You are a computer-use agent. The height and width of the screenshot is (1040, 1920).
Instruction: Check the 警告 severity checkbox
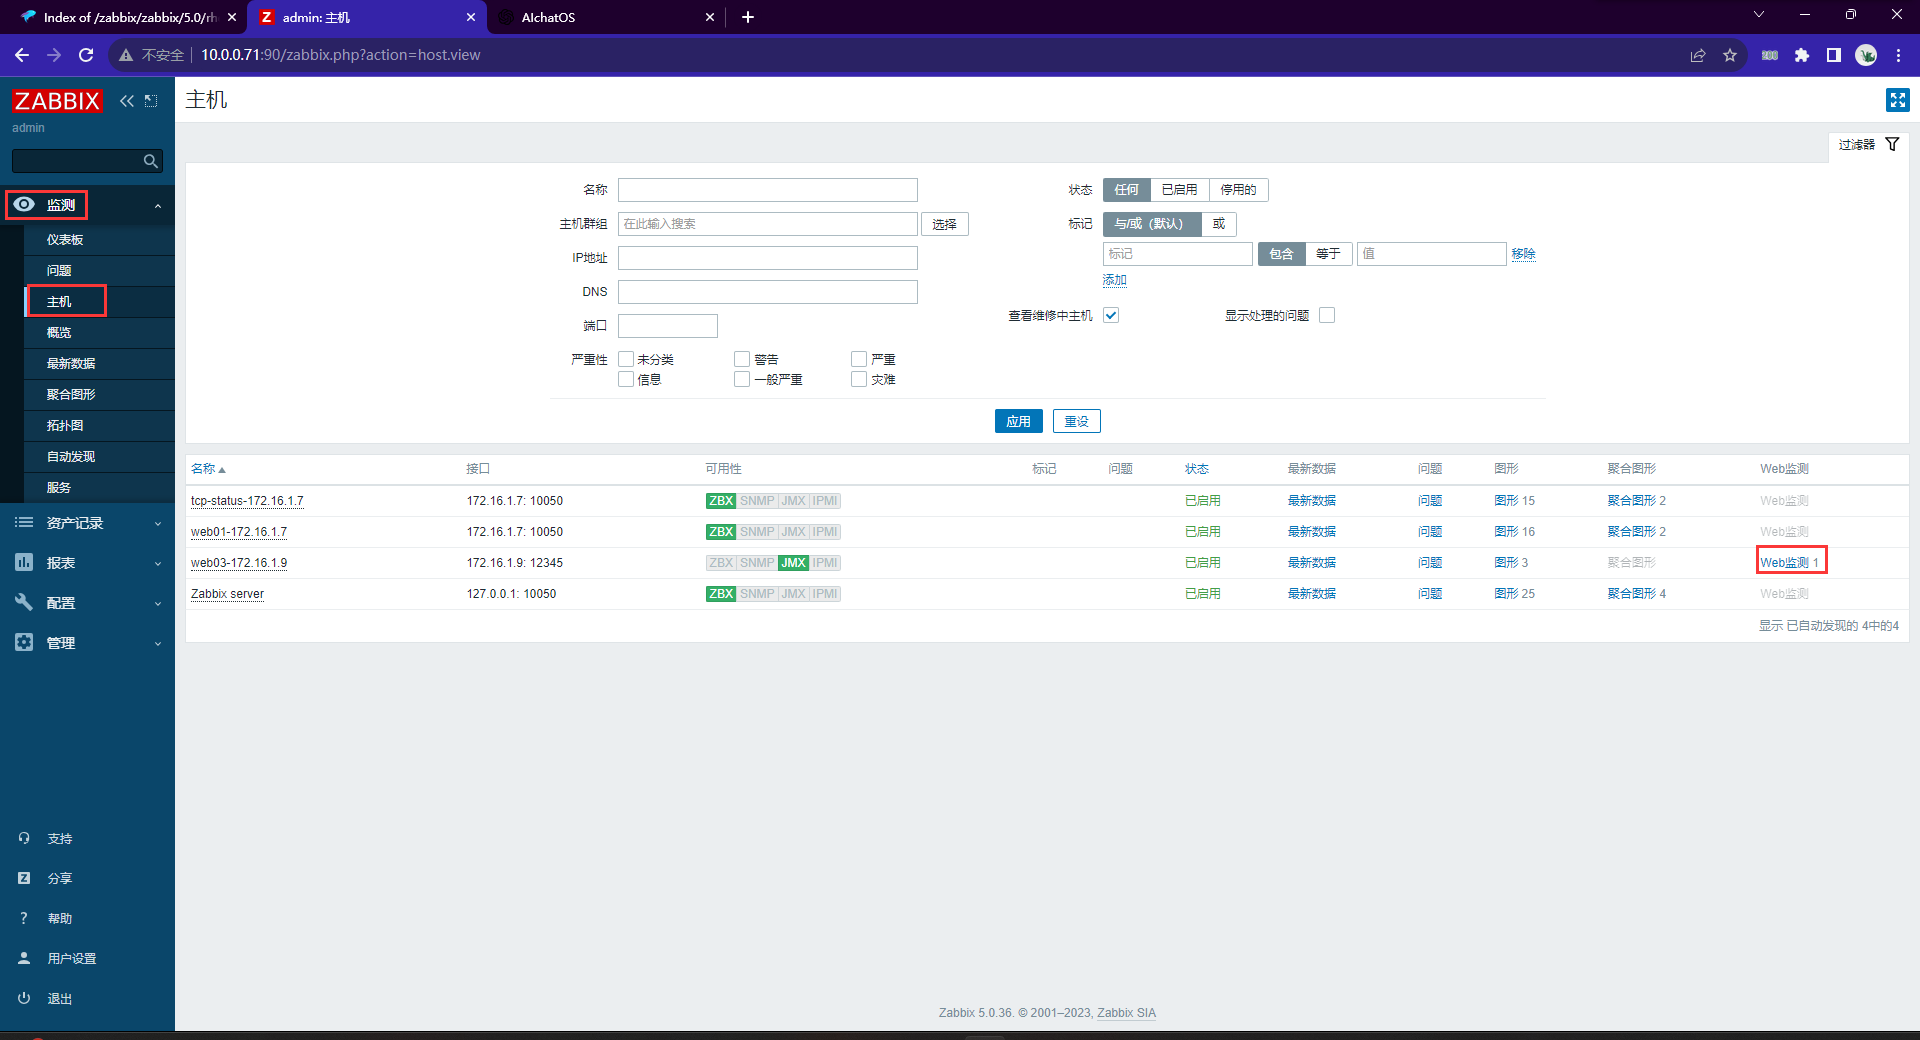(x=742, y=359)
